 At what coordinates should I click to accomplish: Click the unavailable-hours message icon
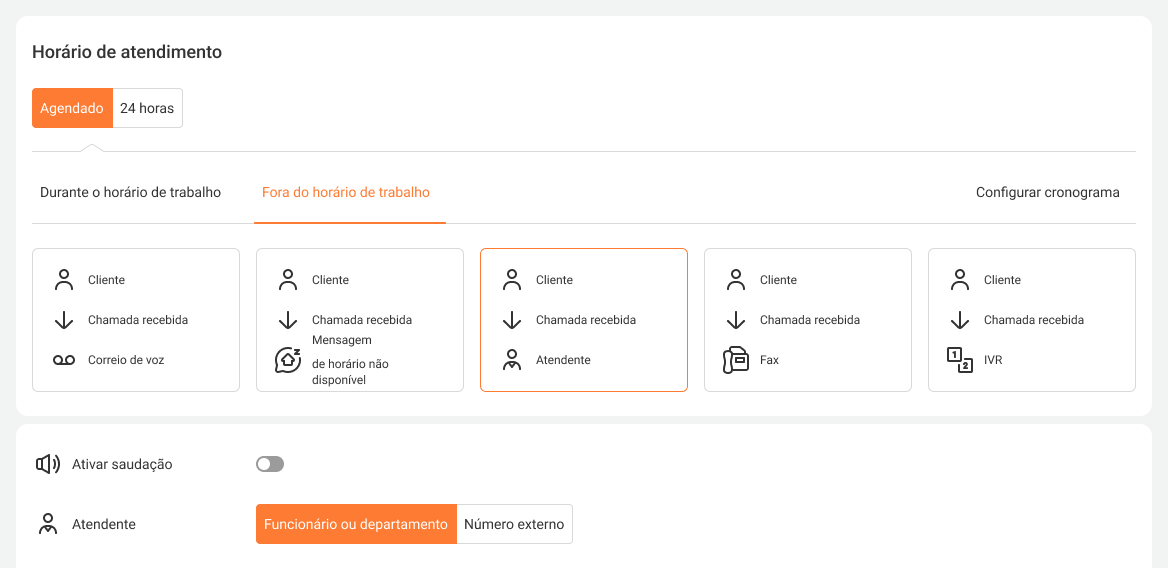click(288, 360)
